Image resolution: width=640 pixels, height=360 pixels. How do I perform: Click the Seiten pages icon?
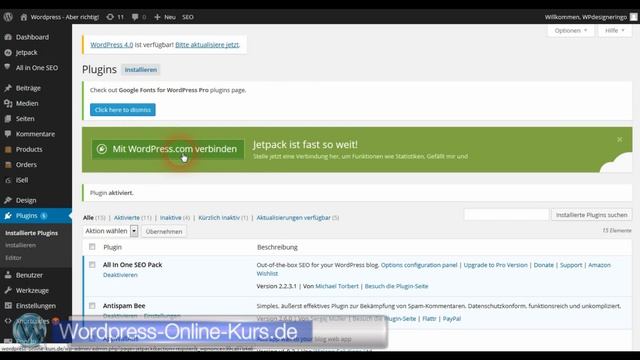[8, 119]
